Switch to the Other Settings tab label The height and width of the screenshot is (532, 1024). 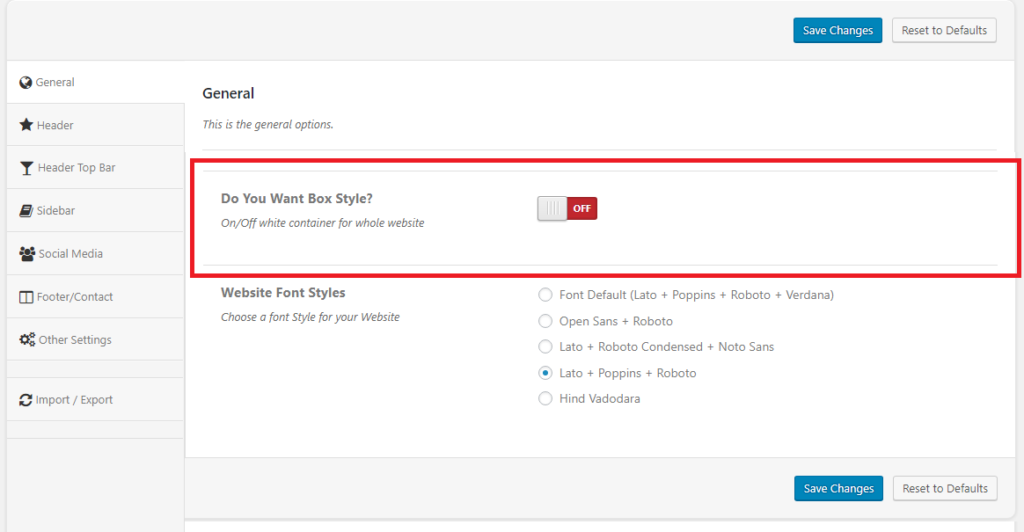(x=75, y=340)
